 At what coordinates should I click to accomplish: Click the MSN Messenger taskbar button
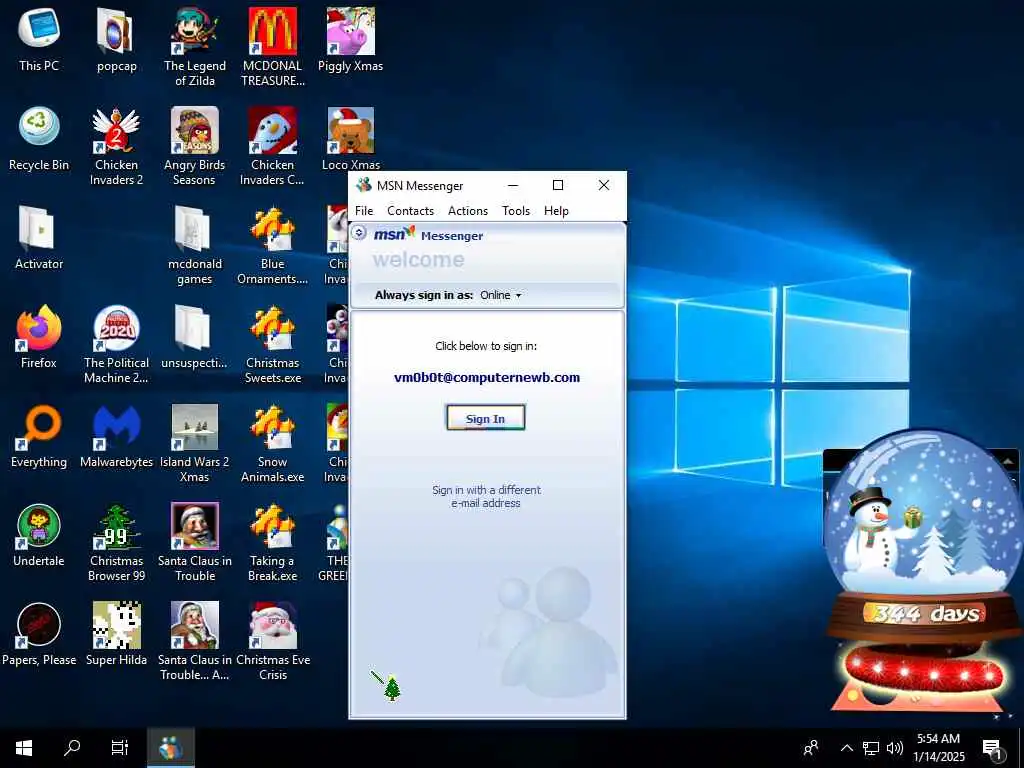[170, 748]
